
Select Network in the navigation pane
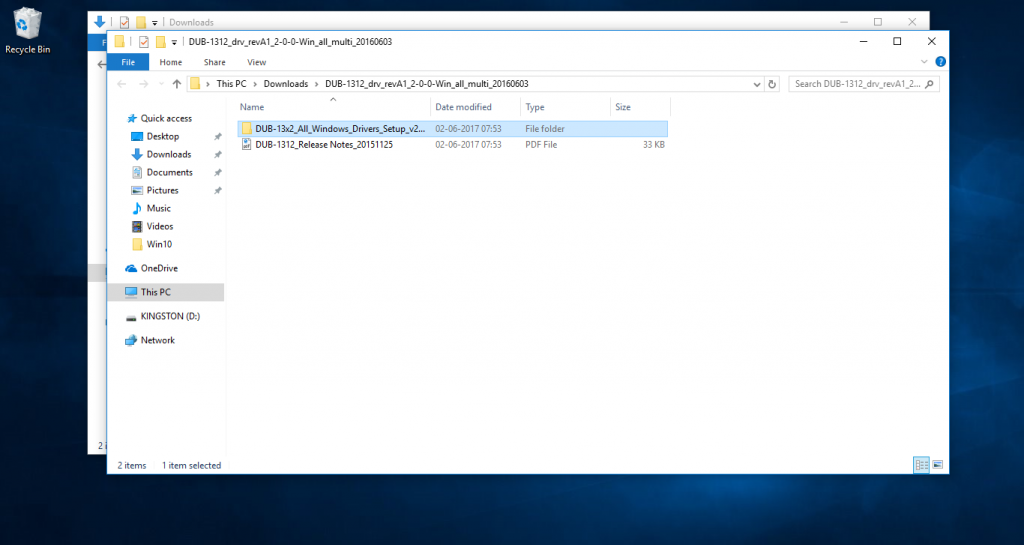click(157, 340)
